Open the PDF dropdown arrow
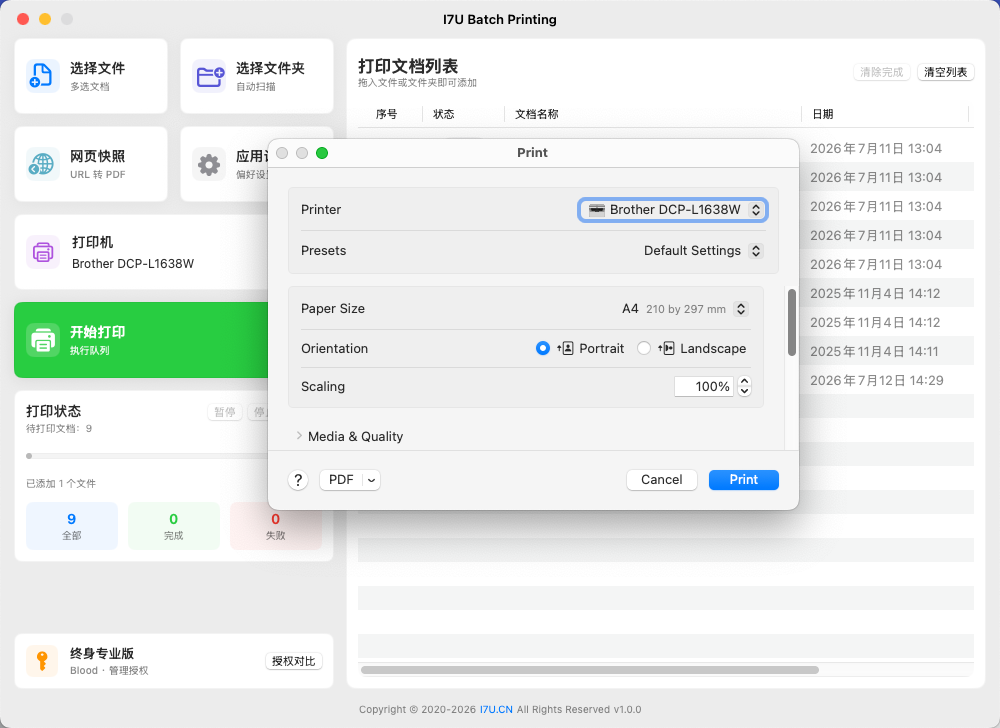 371,480
